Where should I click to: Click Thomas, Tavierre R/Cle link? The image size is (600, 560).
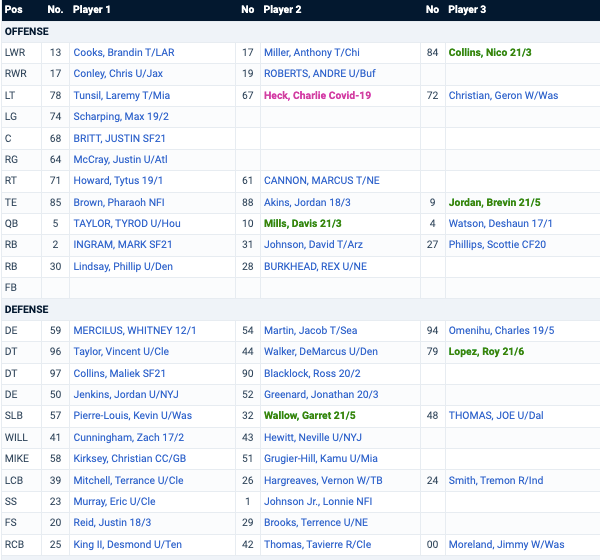(x=318, y=544)
